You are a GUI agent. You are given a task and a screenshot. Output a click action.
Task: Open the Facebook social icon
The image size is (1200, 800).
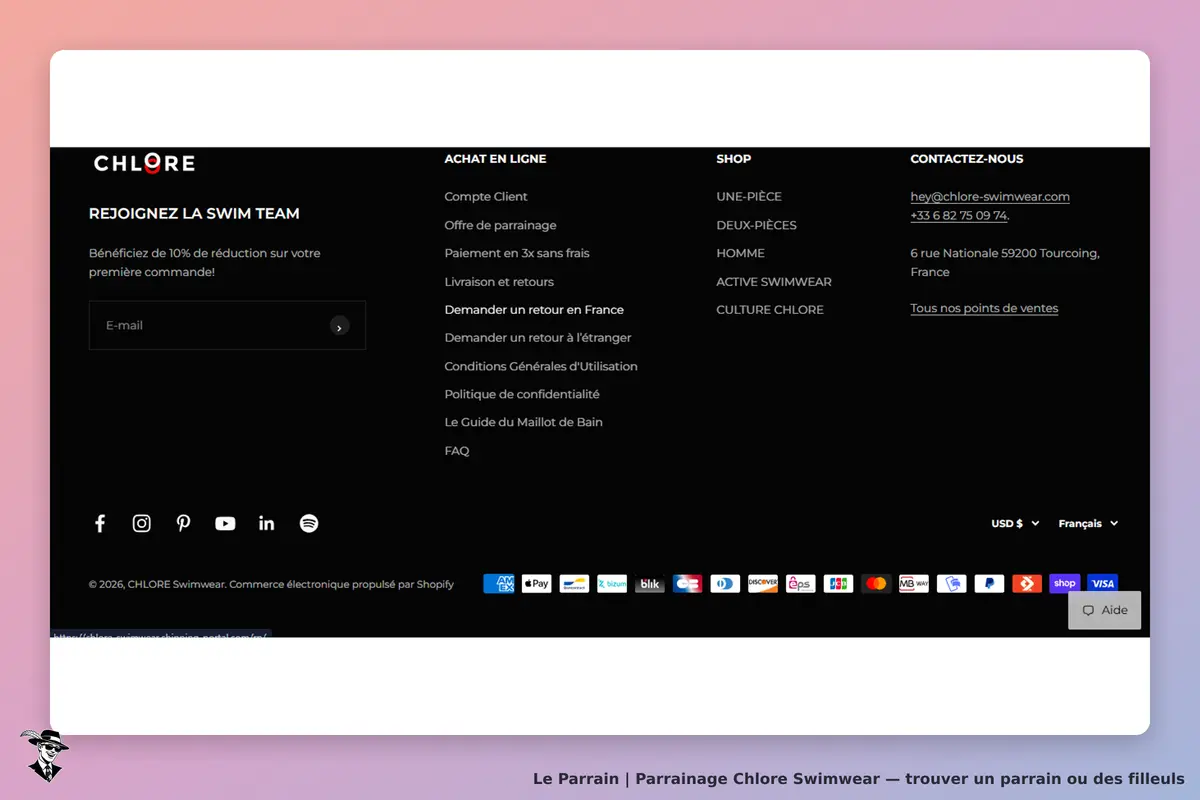[x=100, y=523]
